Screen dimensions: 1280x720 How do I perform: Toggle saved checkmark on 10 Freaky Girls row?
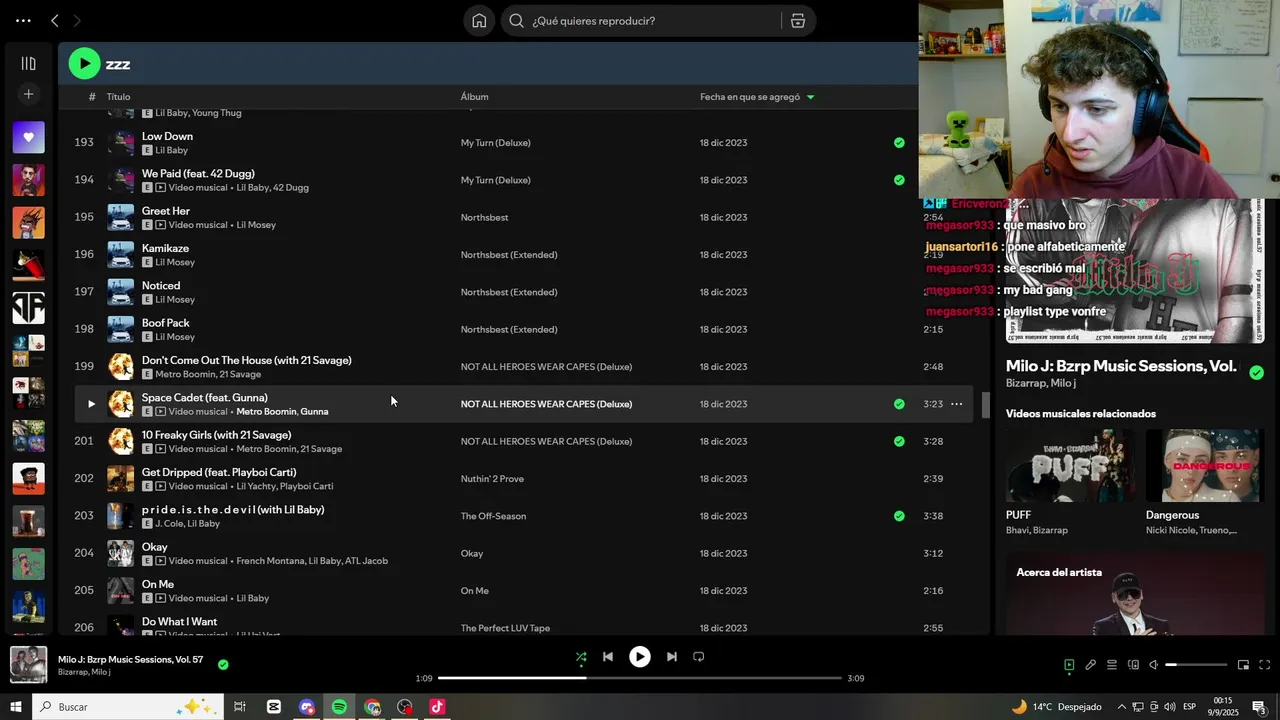click(x=899, y=441)
